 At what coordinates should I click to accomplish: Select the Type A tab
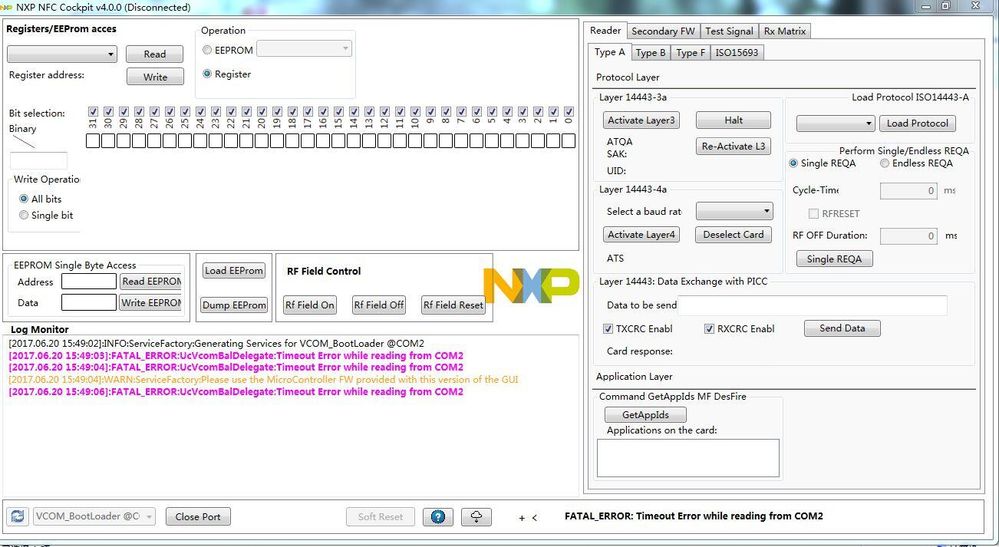pyautogui.click(x=610, y=52)
